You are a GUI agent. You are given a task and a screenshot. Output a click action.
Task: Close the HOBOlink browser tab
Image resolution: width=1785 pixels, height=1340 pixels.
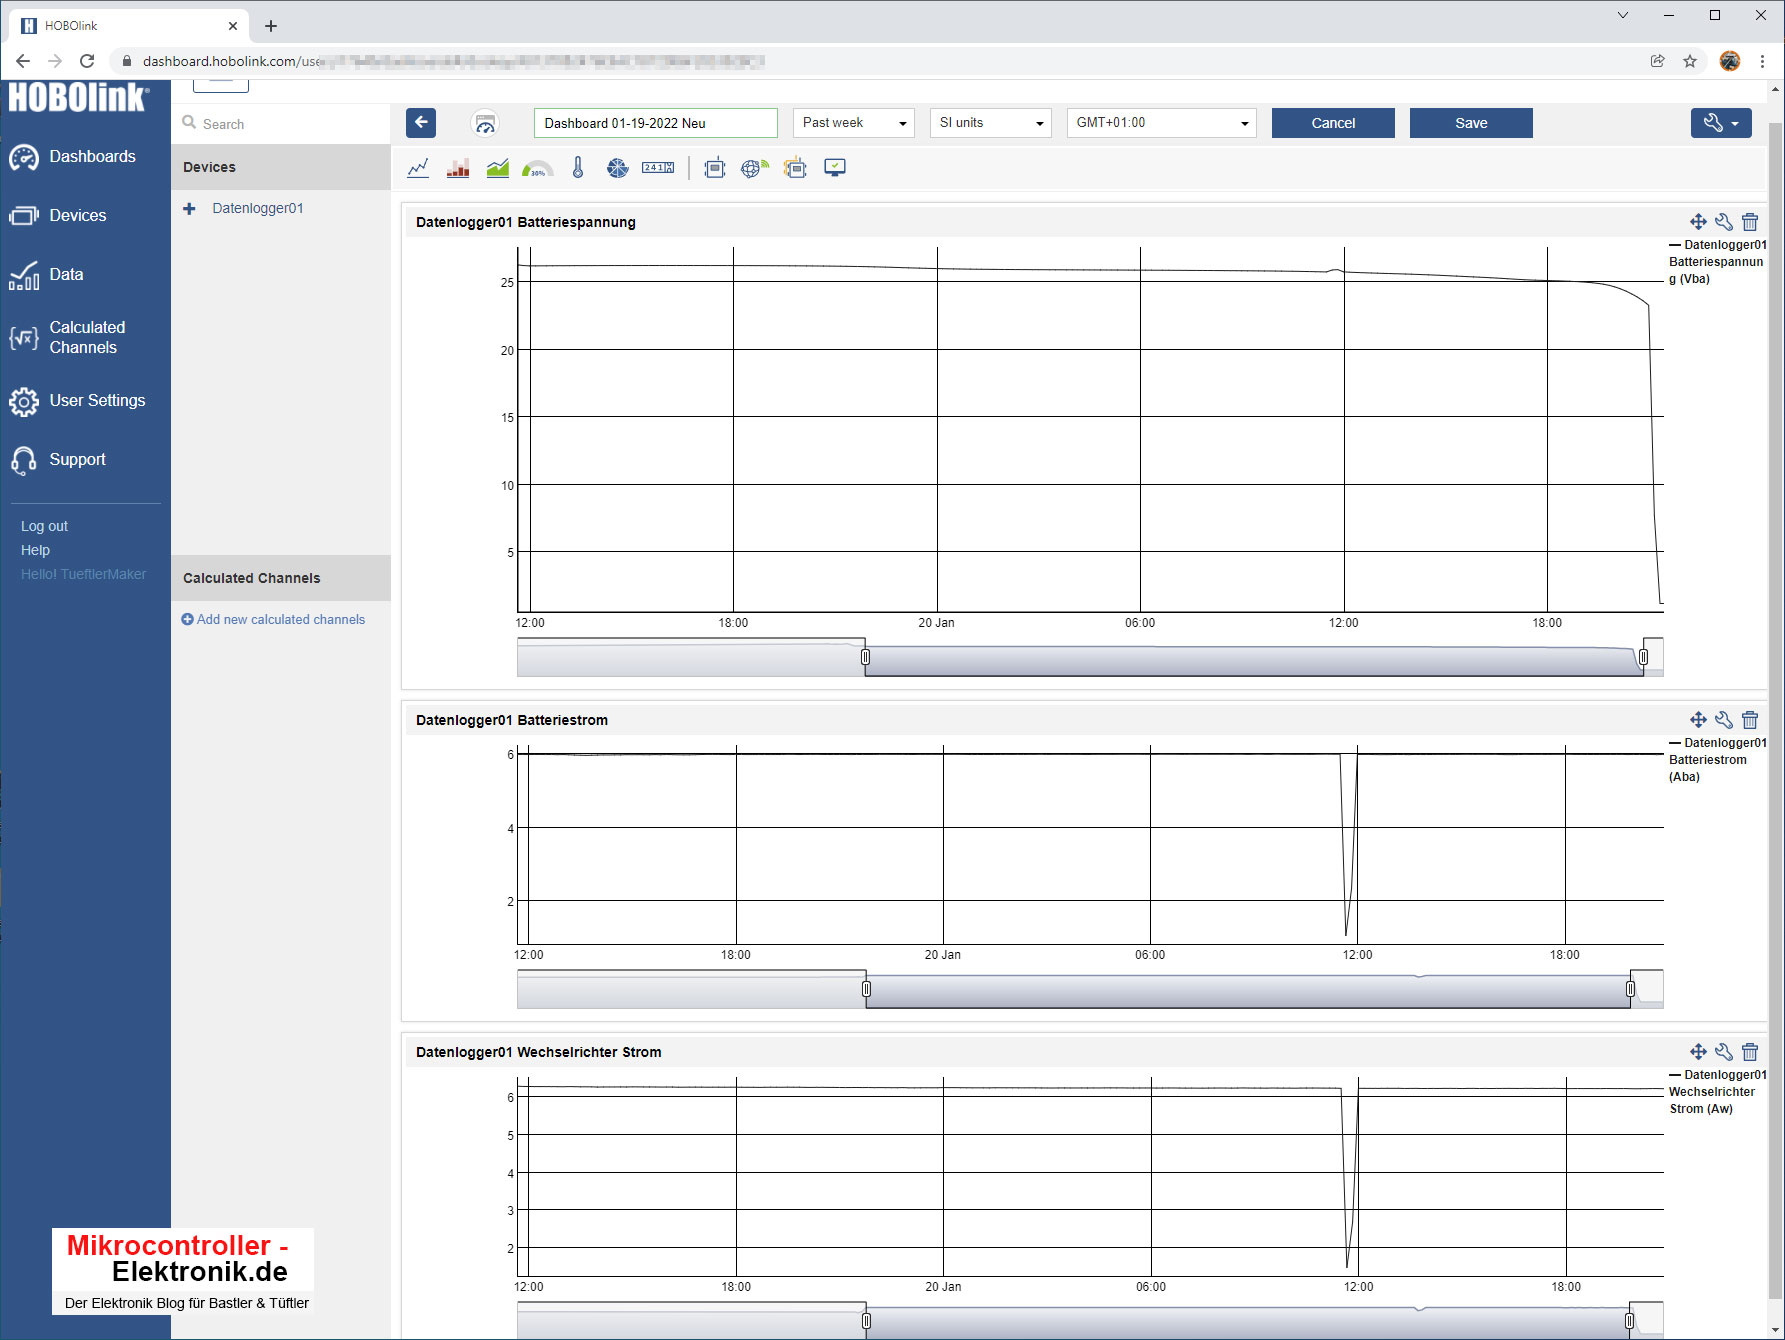(x=233, y=26)
